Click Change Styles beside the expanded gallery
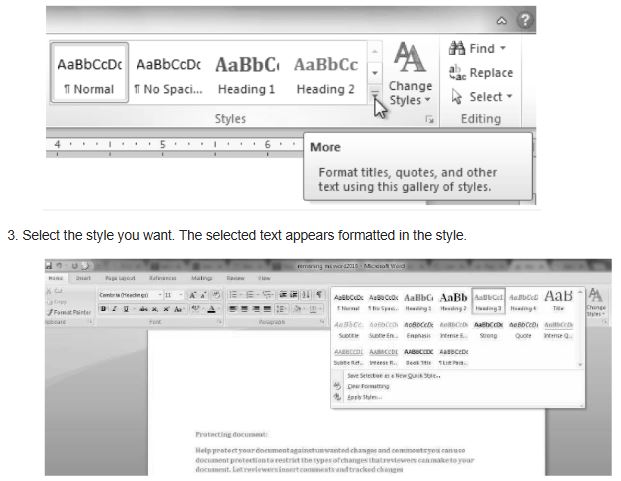The height and width of the screenshot is (481, 621). coord(595,302)
